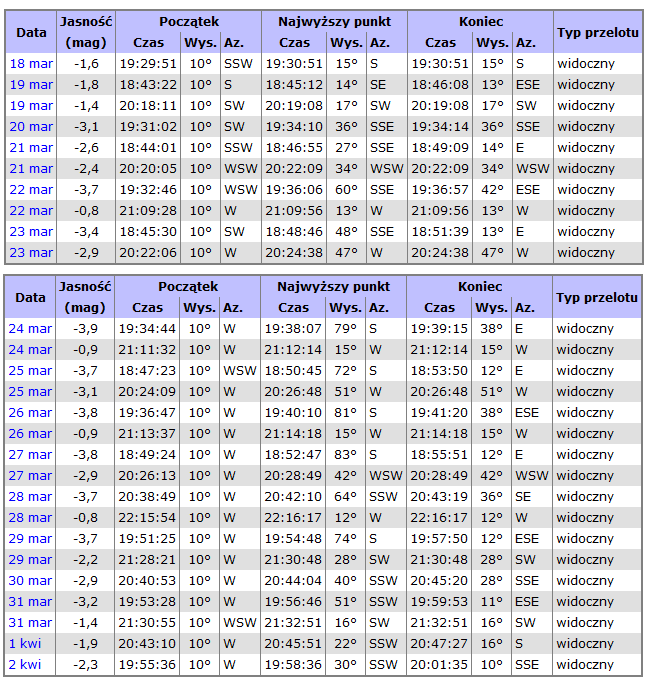Open 21 mar link for the 20:20:05 pass
The width and height of the screenshot is (653, 690).
(31, 169)
